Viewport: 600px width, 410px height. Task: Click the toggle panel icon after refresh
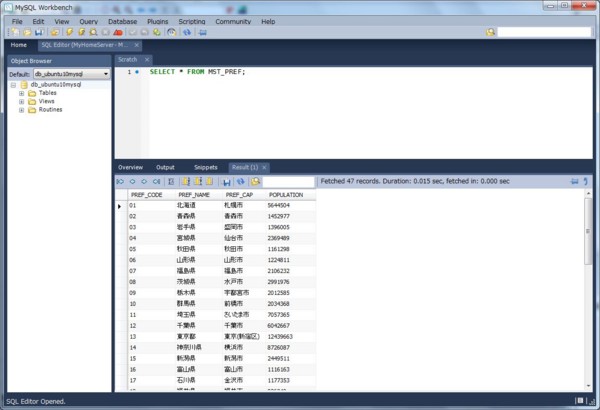click(x=203, y=33)
